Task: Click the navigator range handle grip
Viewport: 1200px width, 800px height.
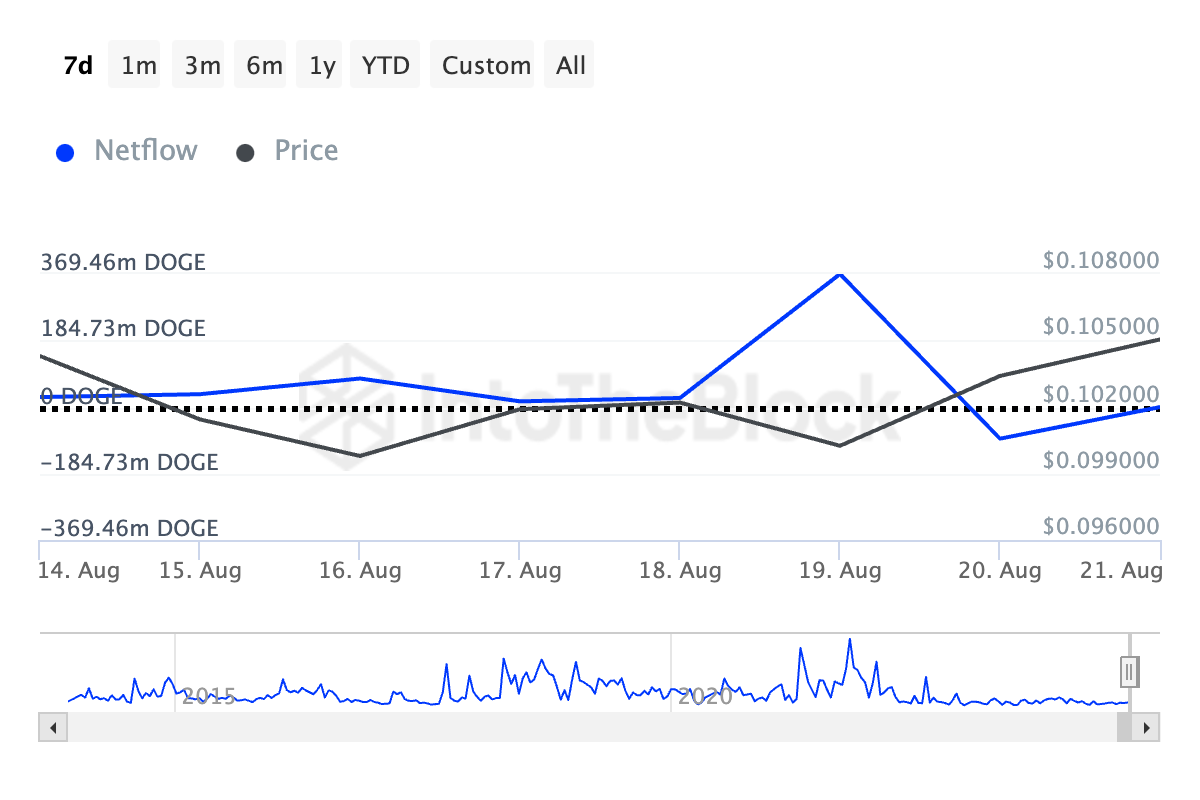Action: click(x=1130, y=671)
